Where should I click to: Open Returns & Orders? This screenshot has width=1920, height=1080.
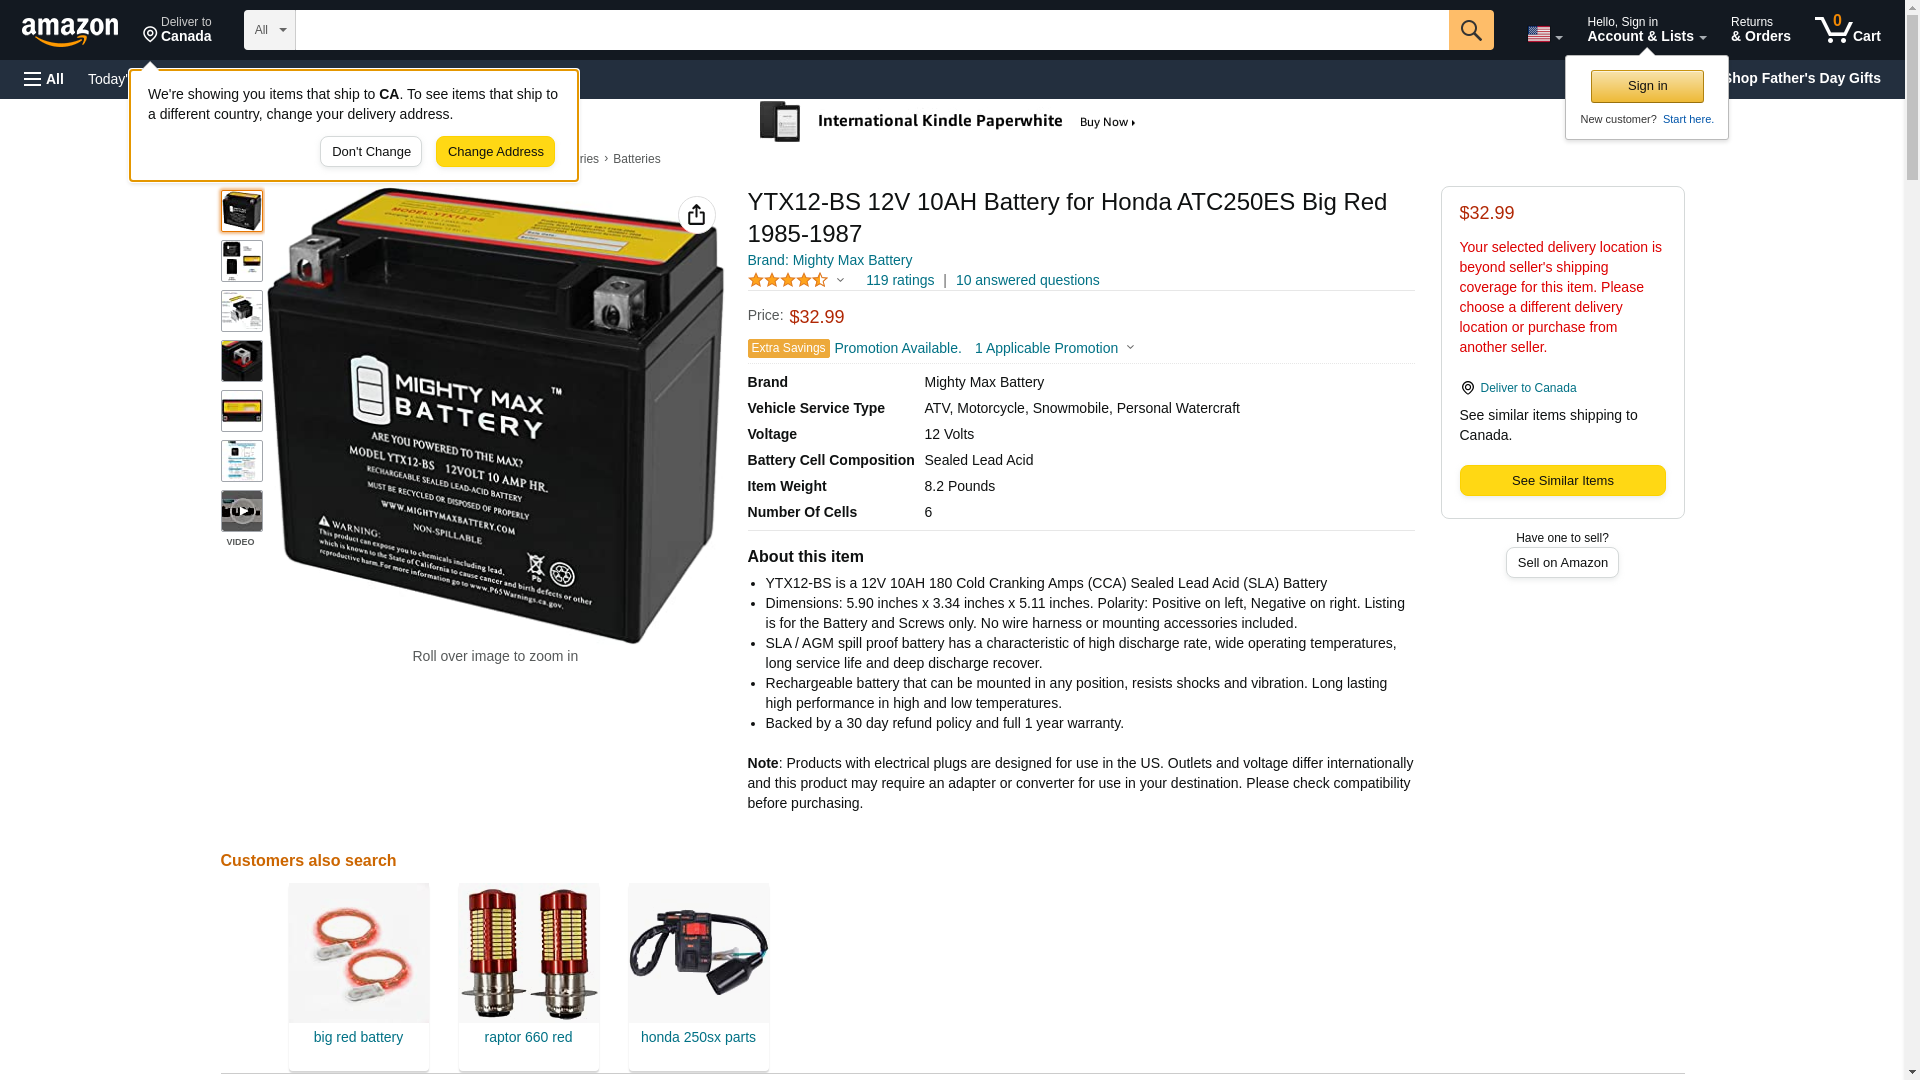point(1760,30)
